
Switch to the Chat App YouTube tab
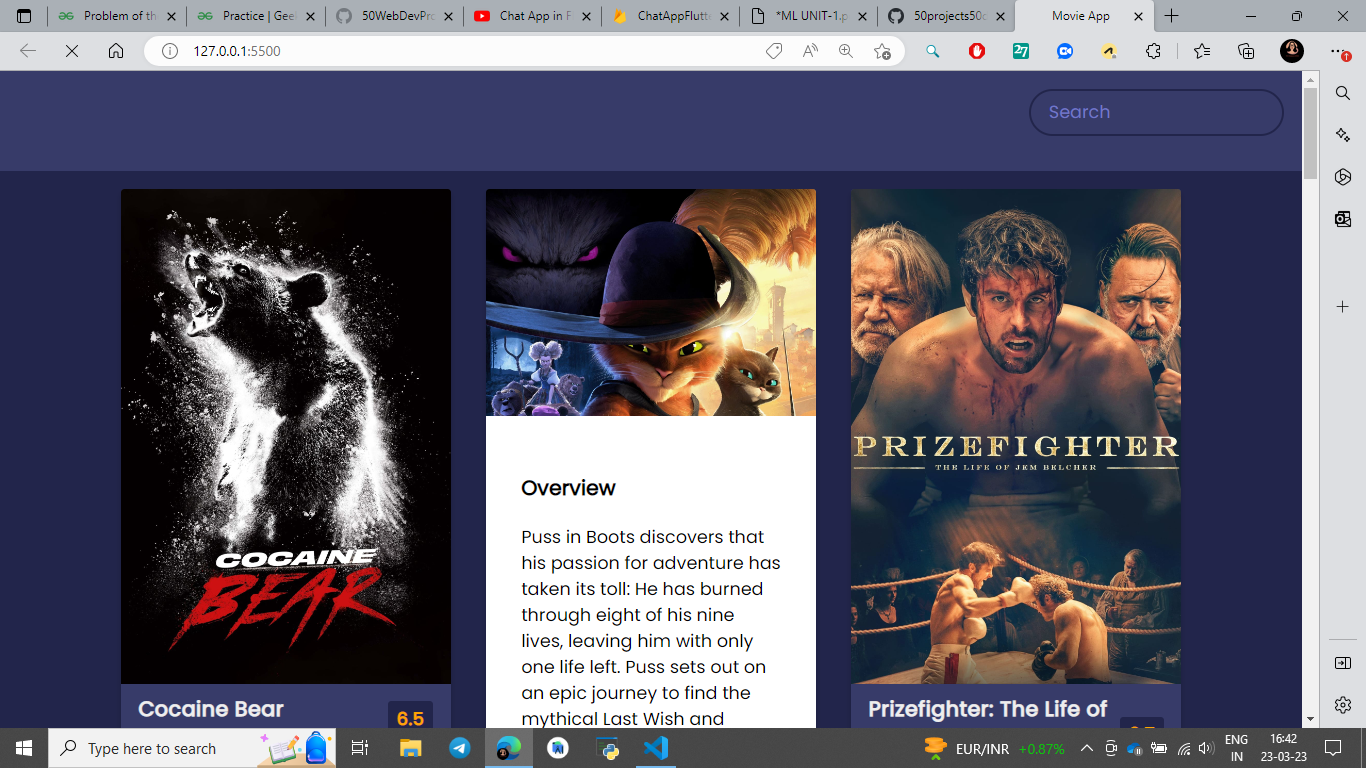point(532,16)
